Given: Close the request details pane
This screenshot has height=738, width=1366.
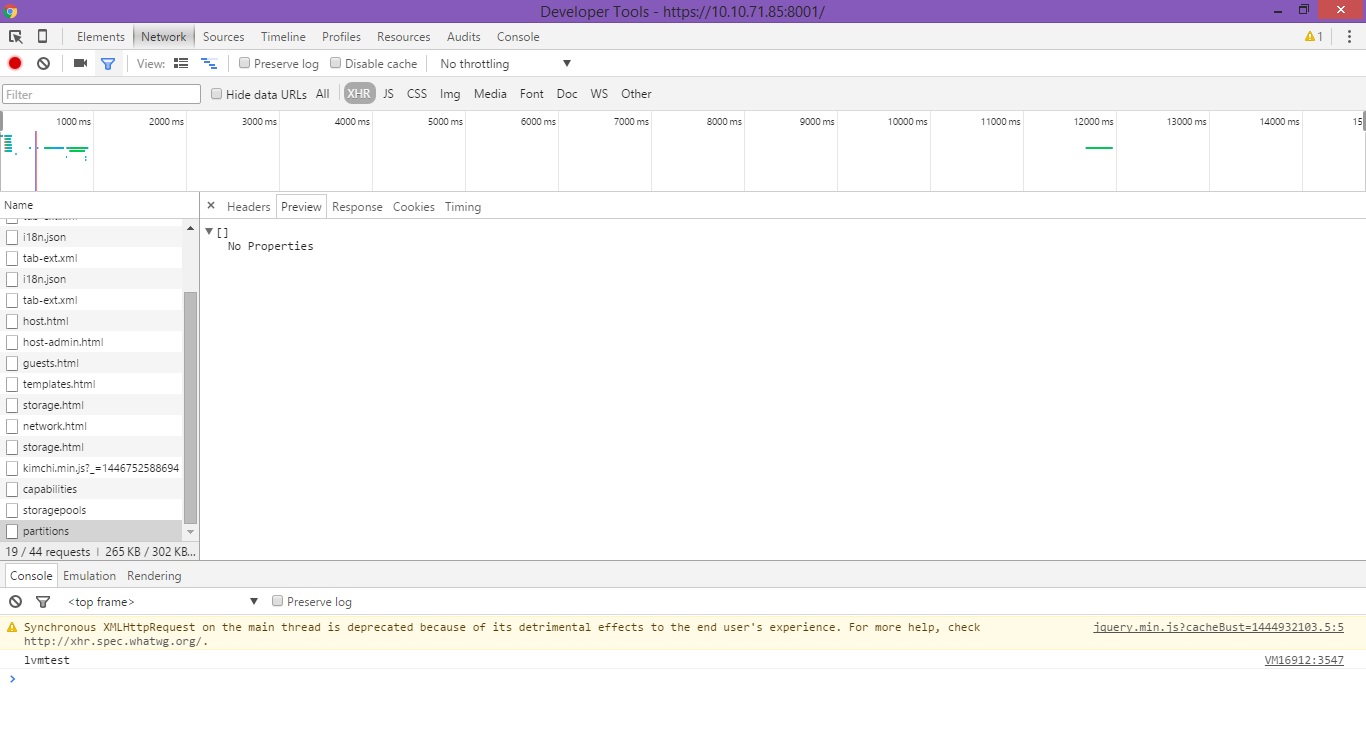Looking at the screenshot, I should tap(211, 206).
